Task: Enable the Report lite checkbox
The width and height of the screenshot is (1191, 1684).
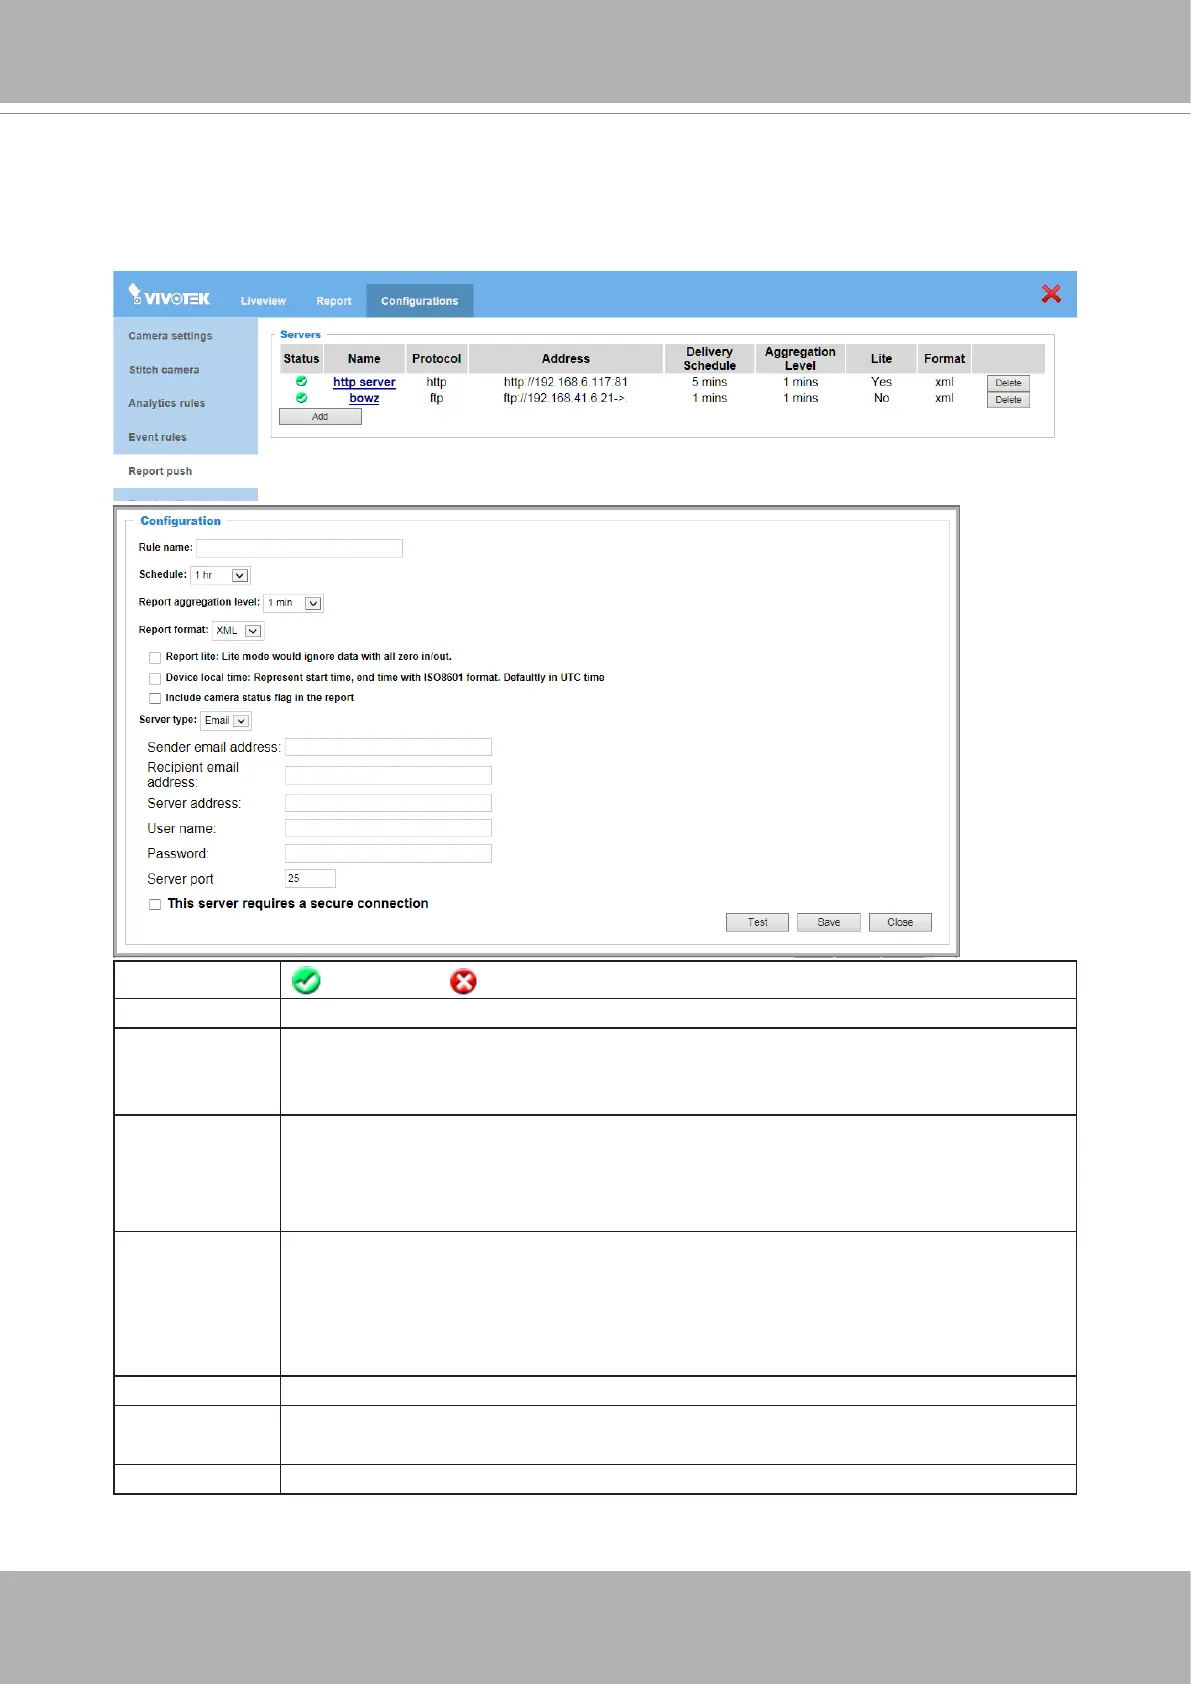Action: click(155, 658)
